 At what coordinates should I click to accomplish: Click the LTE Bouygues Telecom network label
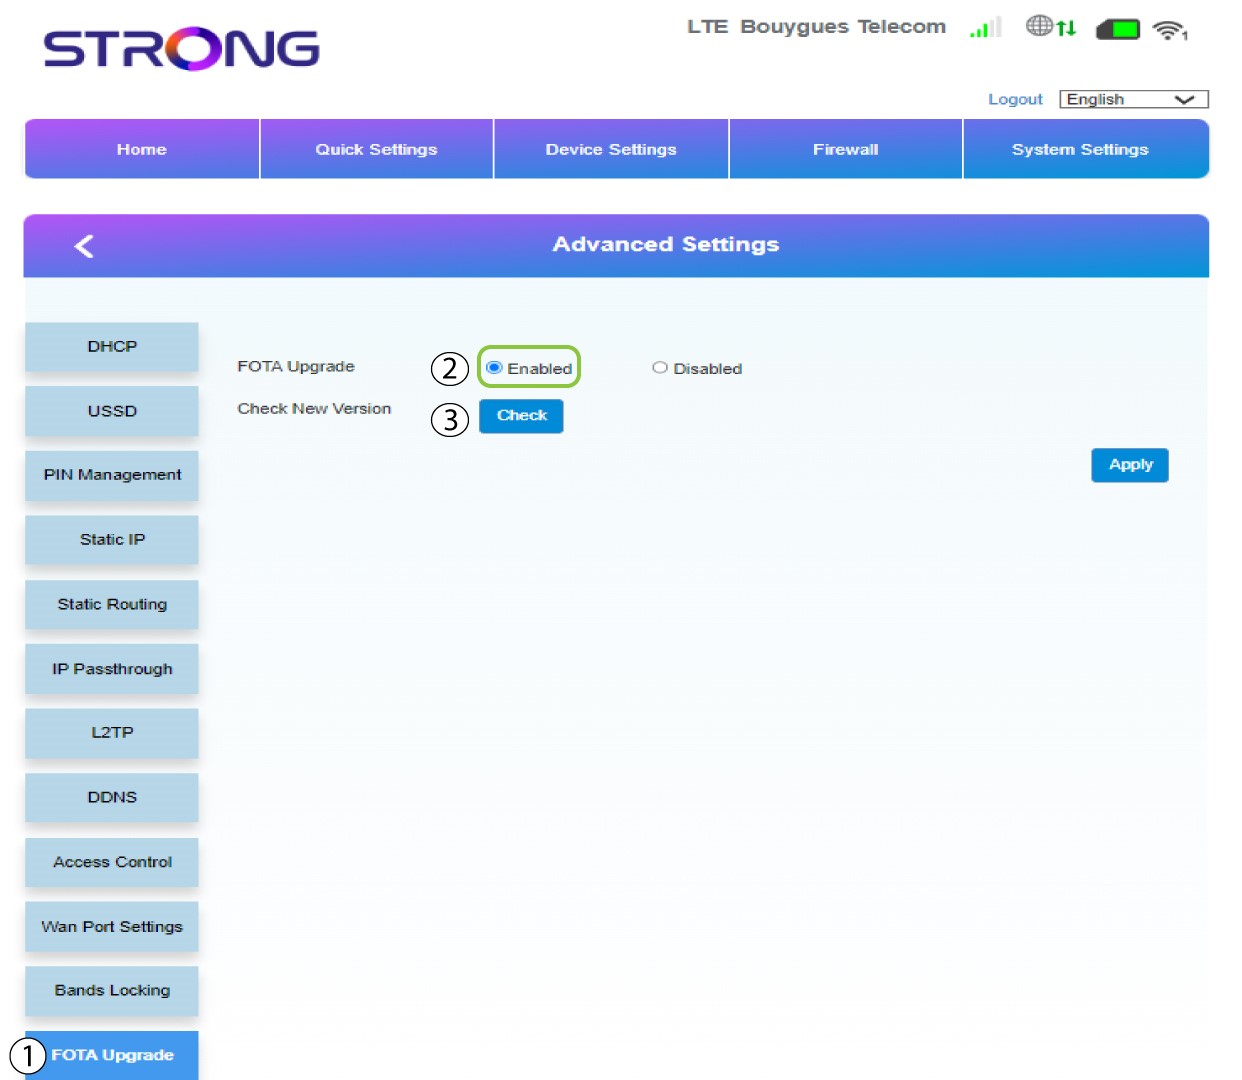point(816,27)
